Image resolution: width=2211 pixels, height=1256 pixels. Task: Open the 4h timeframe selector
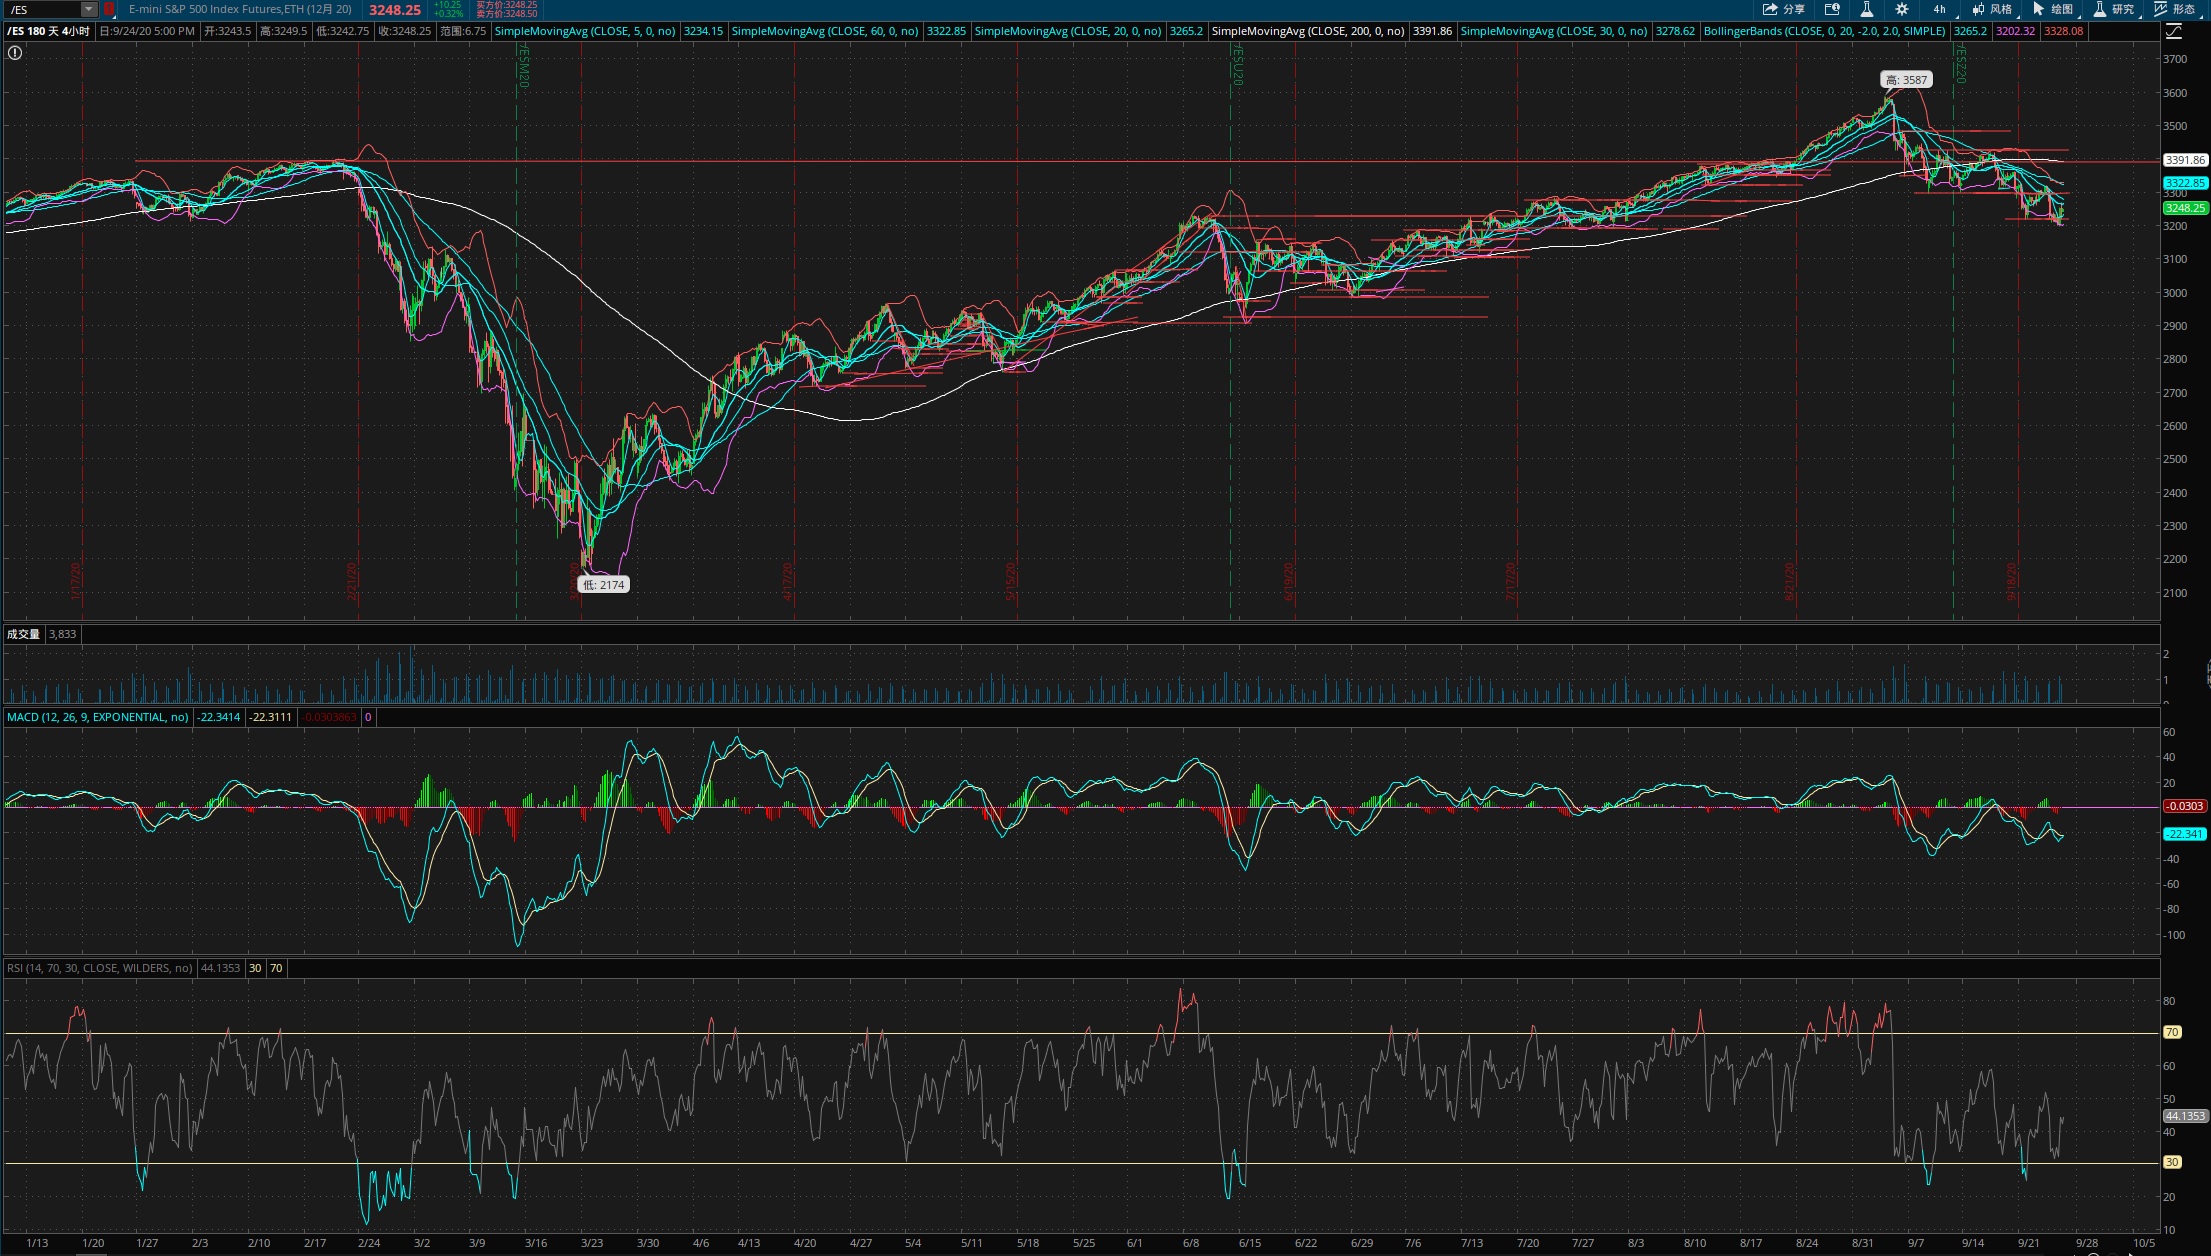[x=1939, y=9]
